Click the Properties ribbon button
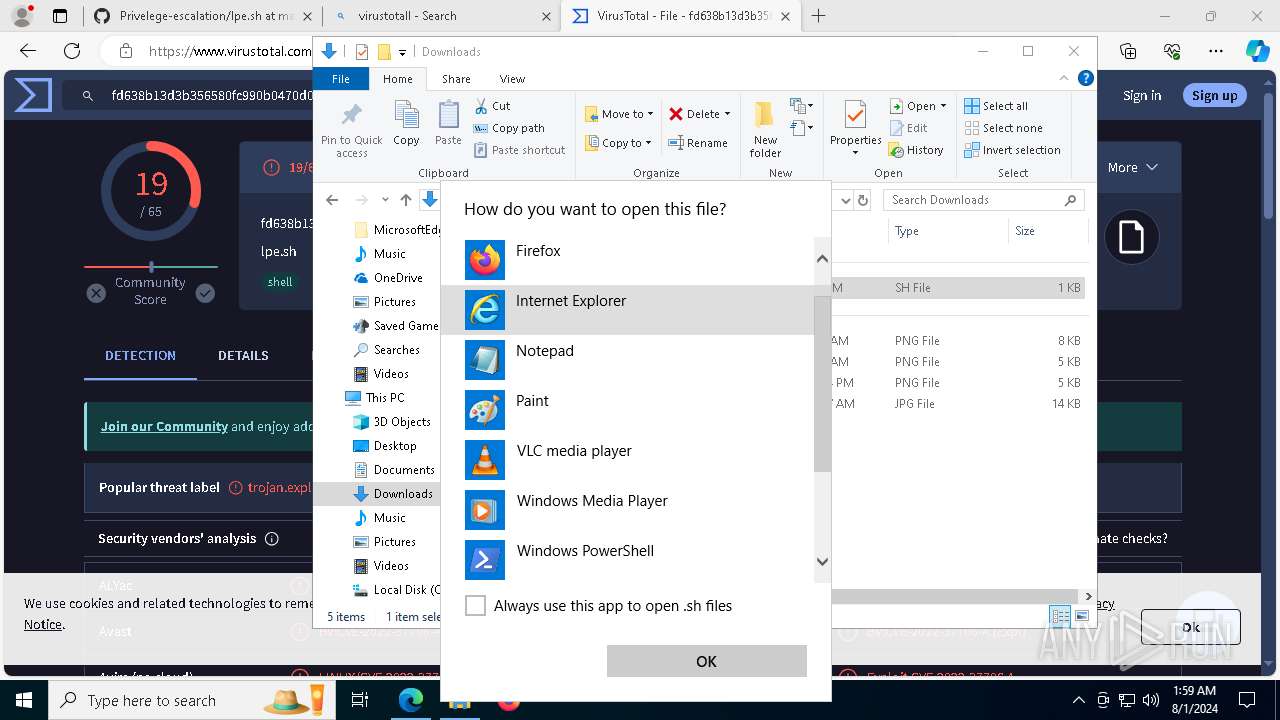 pos(855,128)
